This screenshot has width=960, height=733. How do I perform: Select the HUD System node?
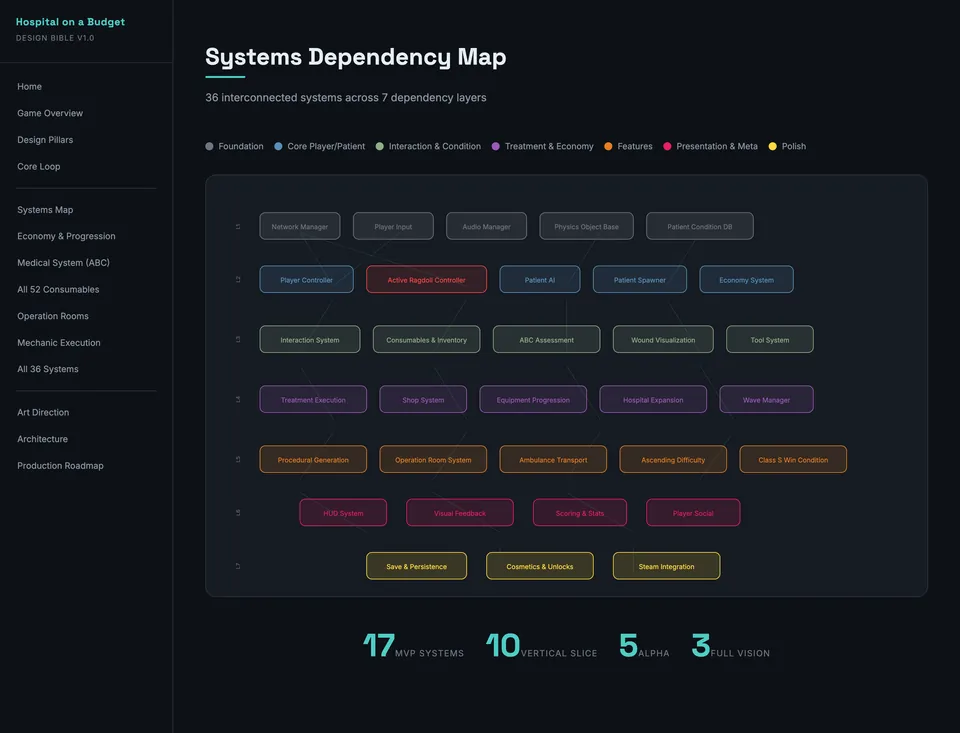pyautogui.click(x=343, y=513)
